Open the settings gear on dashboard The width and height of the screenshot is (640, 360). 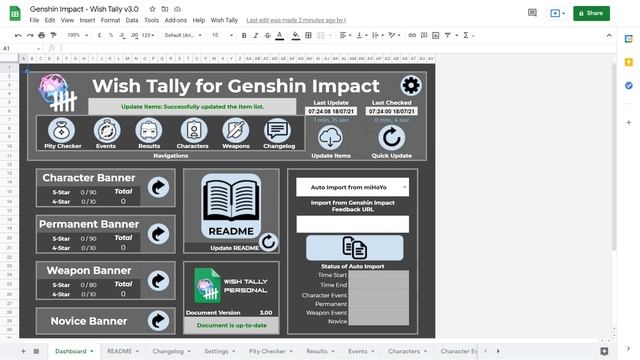coord(411,85)
